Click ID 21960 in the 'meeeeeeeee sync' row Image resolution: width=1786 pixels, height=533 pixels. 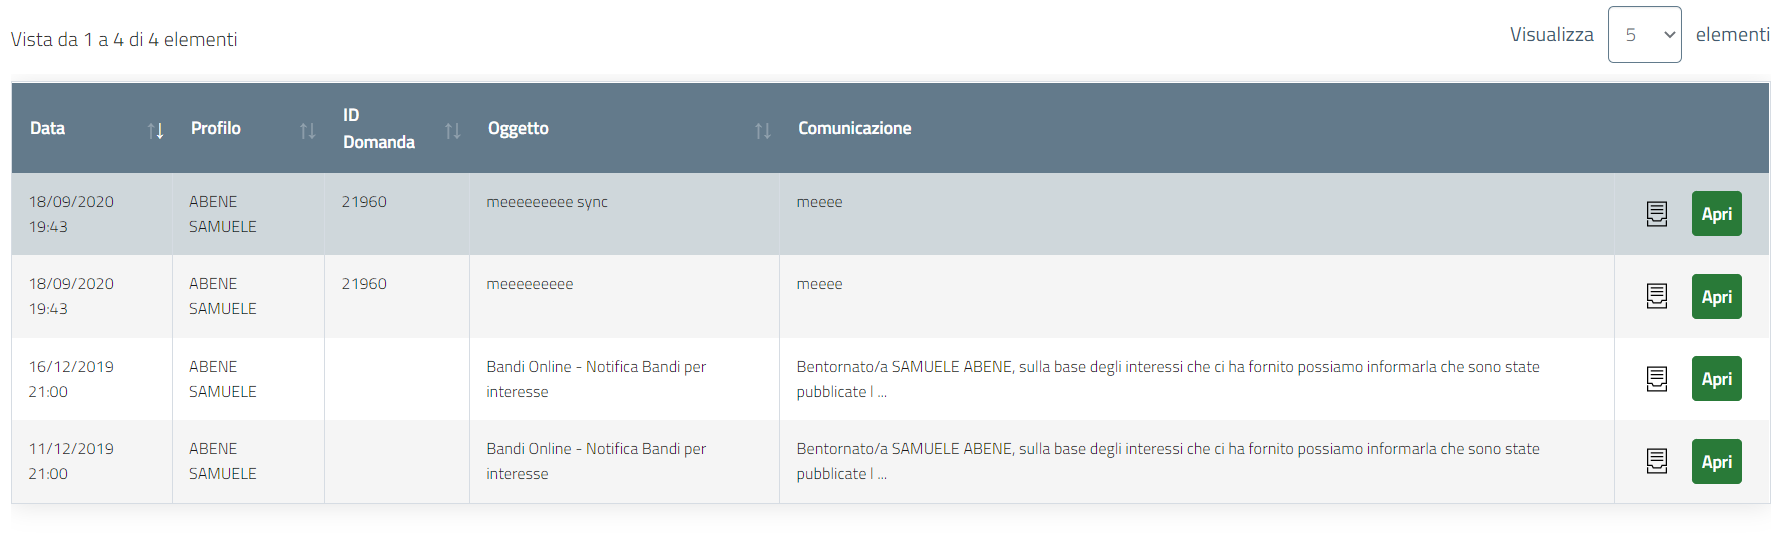[364, 202]
